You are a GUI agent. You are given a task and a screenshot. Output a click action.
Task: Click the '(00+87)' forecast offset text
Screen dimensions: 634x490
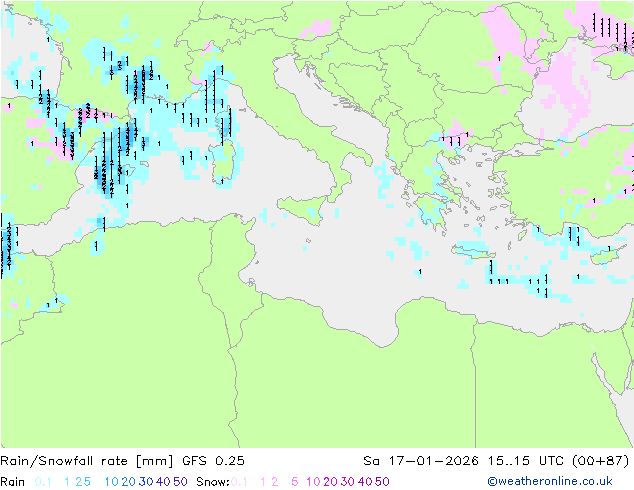point(601,461)
